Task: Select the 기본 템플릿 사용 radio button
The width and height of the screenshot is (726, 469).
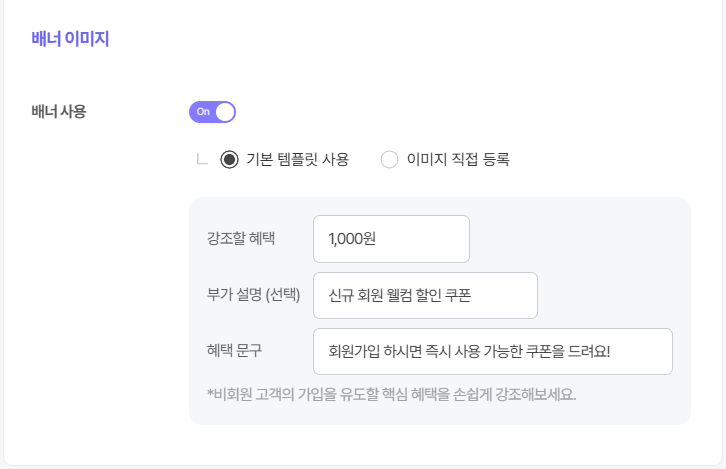Action: click(x=229, y=160)
